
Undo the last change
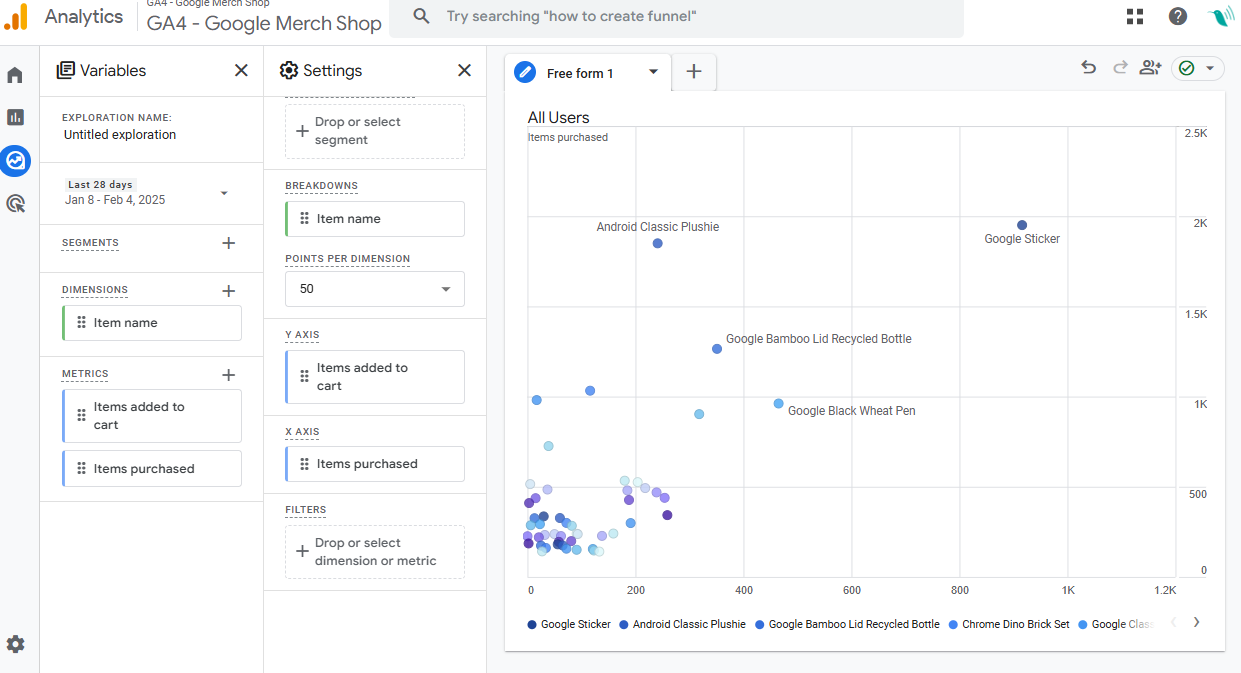click(x=1089, y=68)
